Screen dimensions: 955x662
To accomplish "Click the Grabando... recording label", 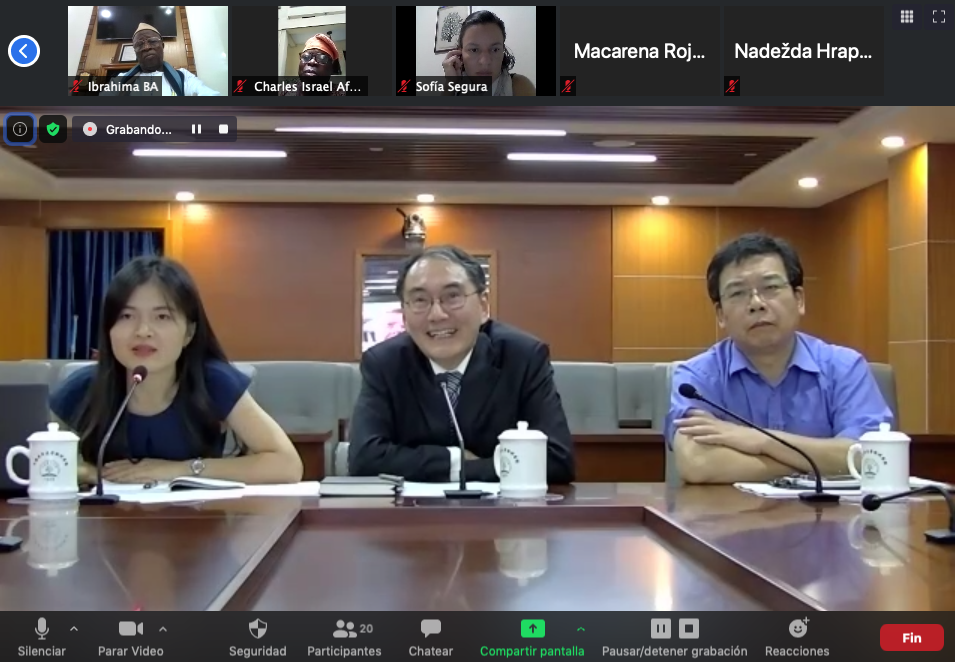I will pyautogui.click(x=138, y=130).
